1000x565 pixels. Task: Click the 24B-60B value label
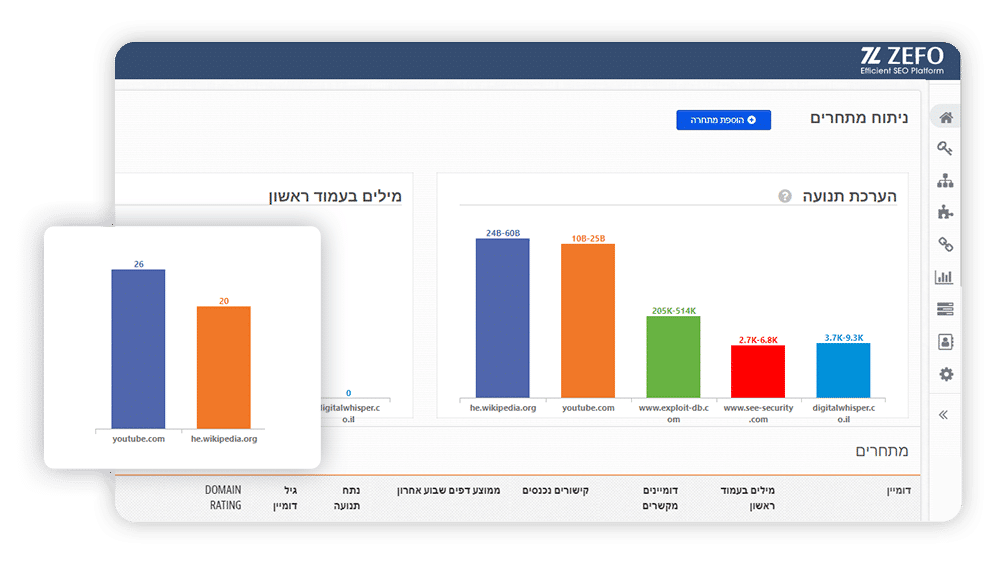point(503,233)
